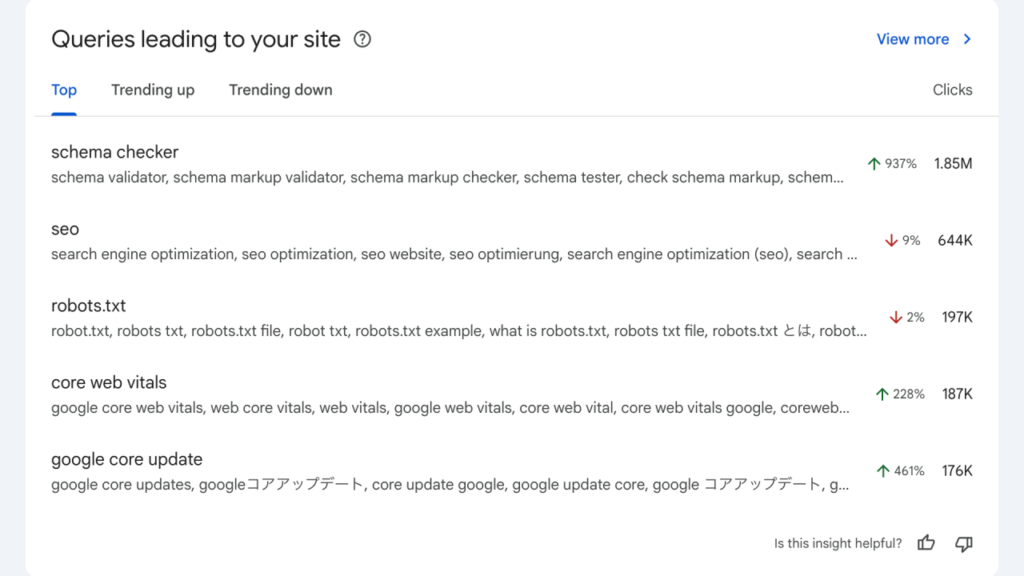Click the View more link
Screen dimensions: 1024x576
pyautogui.click(x=912, y=39)
